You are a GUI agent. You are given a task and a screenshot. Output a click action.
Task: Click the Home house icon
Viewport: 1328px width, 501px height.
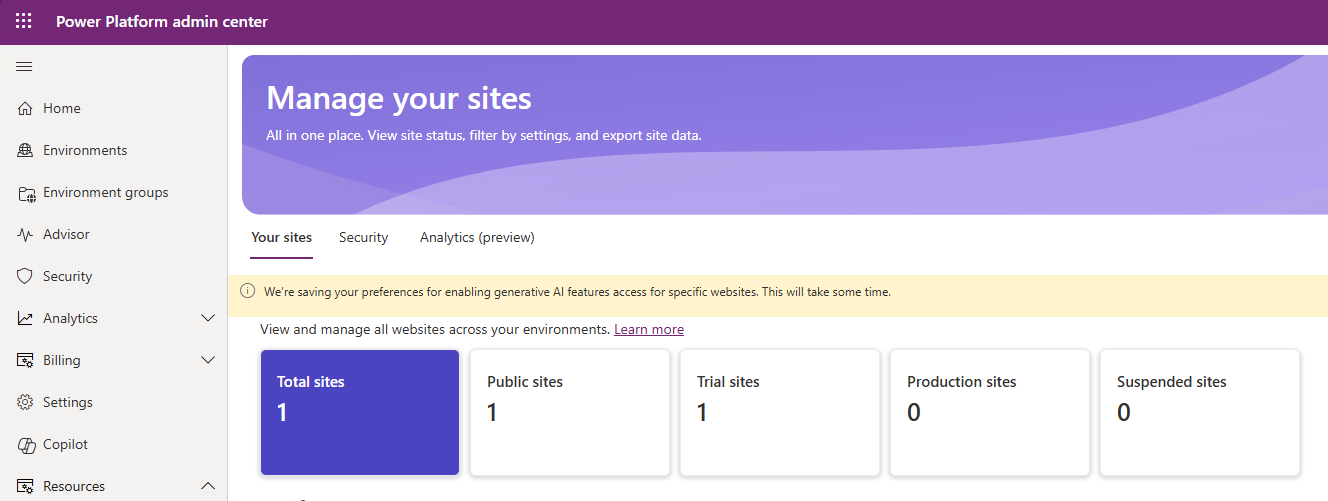tap(26, 109)
